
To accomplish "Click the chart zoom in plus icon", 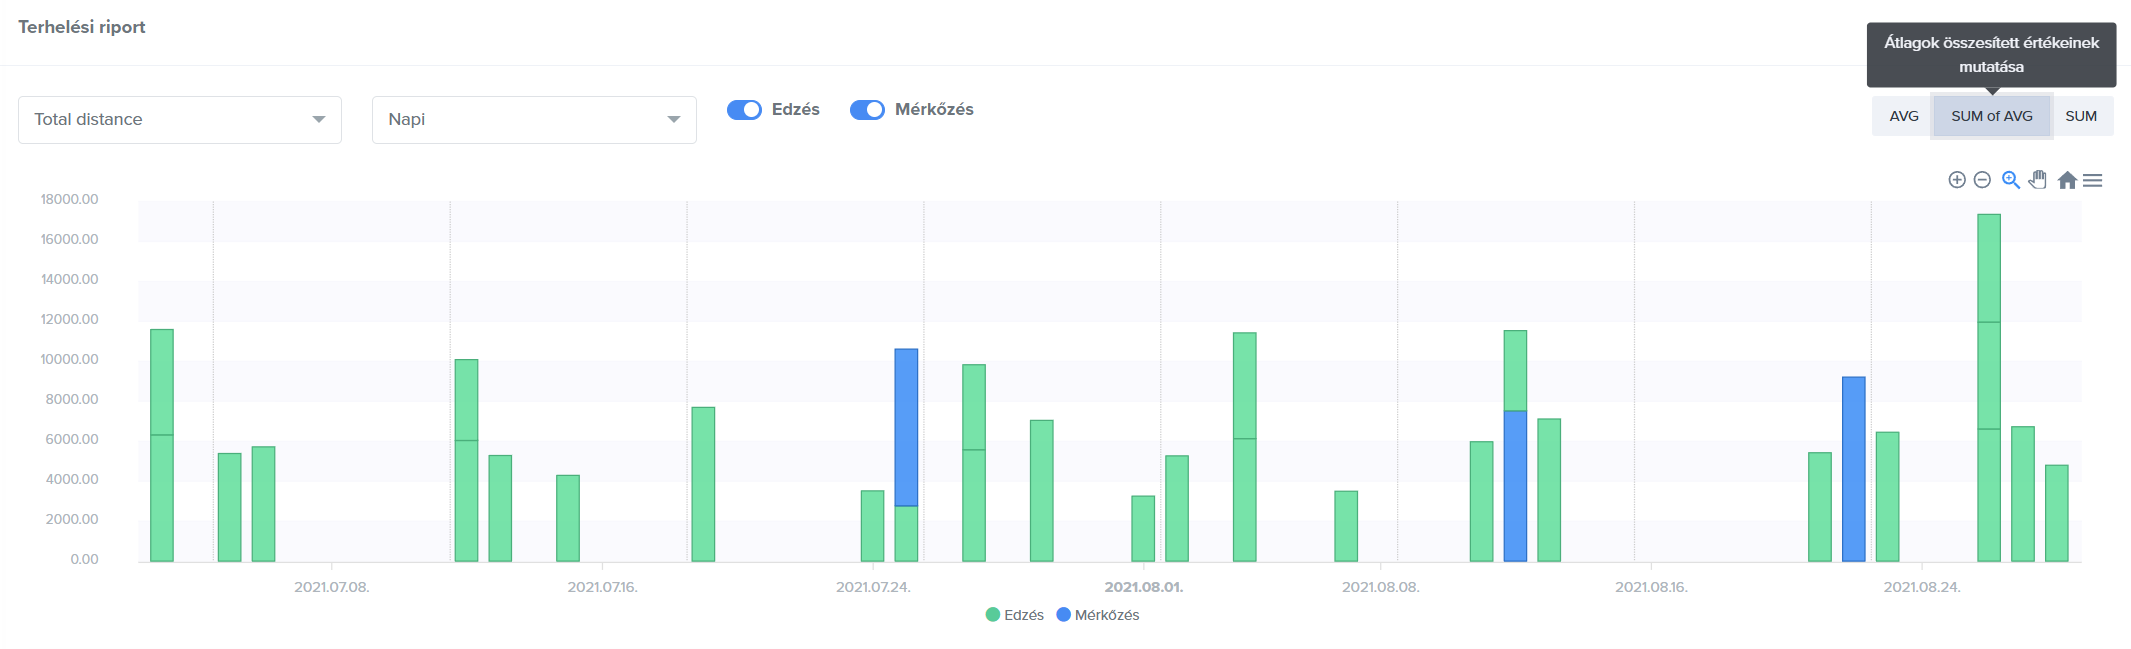I will click(x=1957, y=180).
